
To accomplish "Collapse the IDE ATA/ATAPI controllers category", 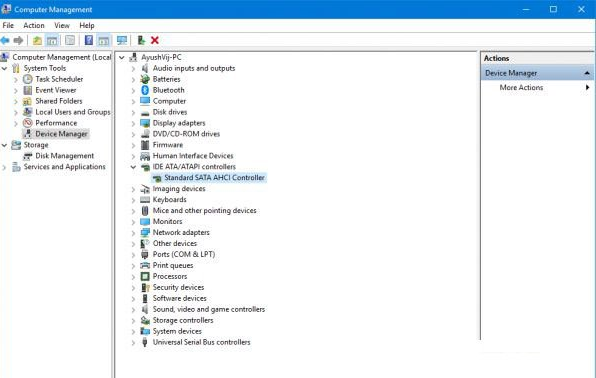I will [x=133, y=167].
